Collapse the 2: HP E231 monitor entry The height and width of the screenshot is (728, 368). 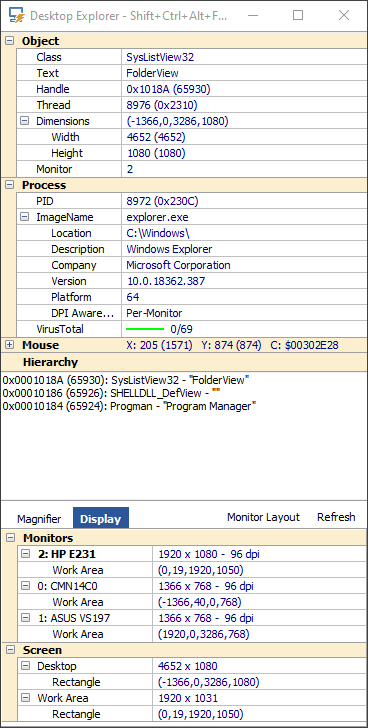tap(25, 554)
